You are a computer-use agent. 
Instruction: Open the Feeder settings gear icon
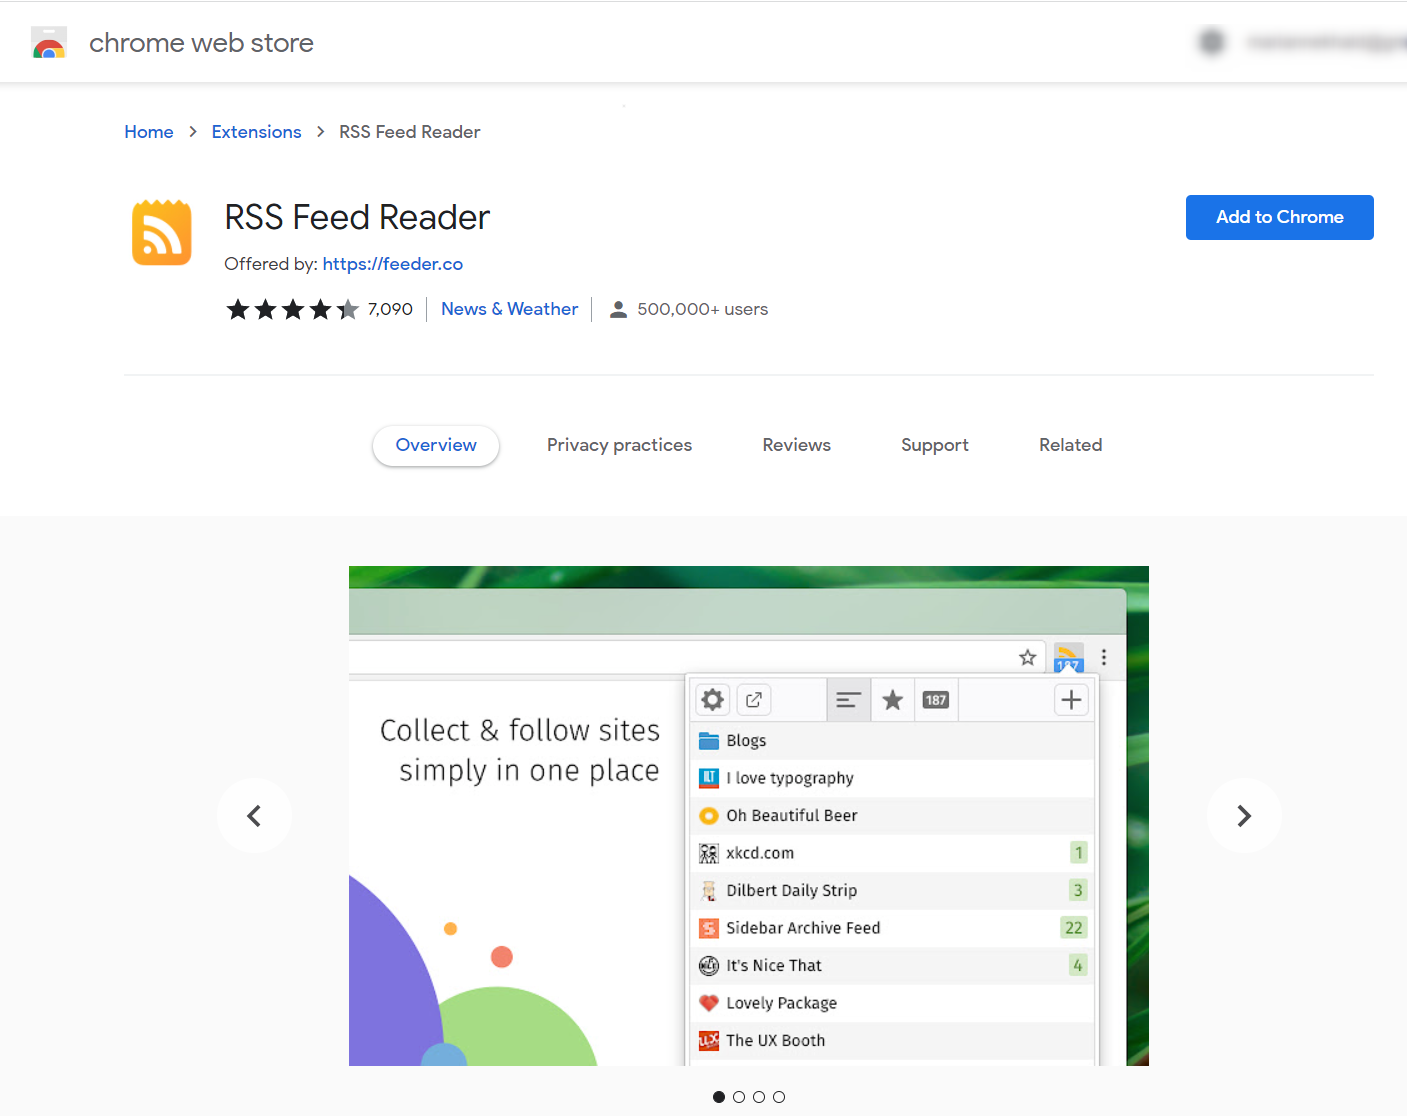click(712, 699)
